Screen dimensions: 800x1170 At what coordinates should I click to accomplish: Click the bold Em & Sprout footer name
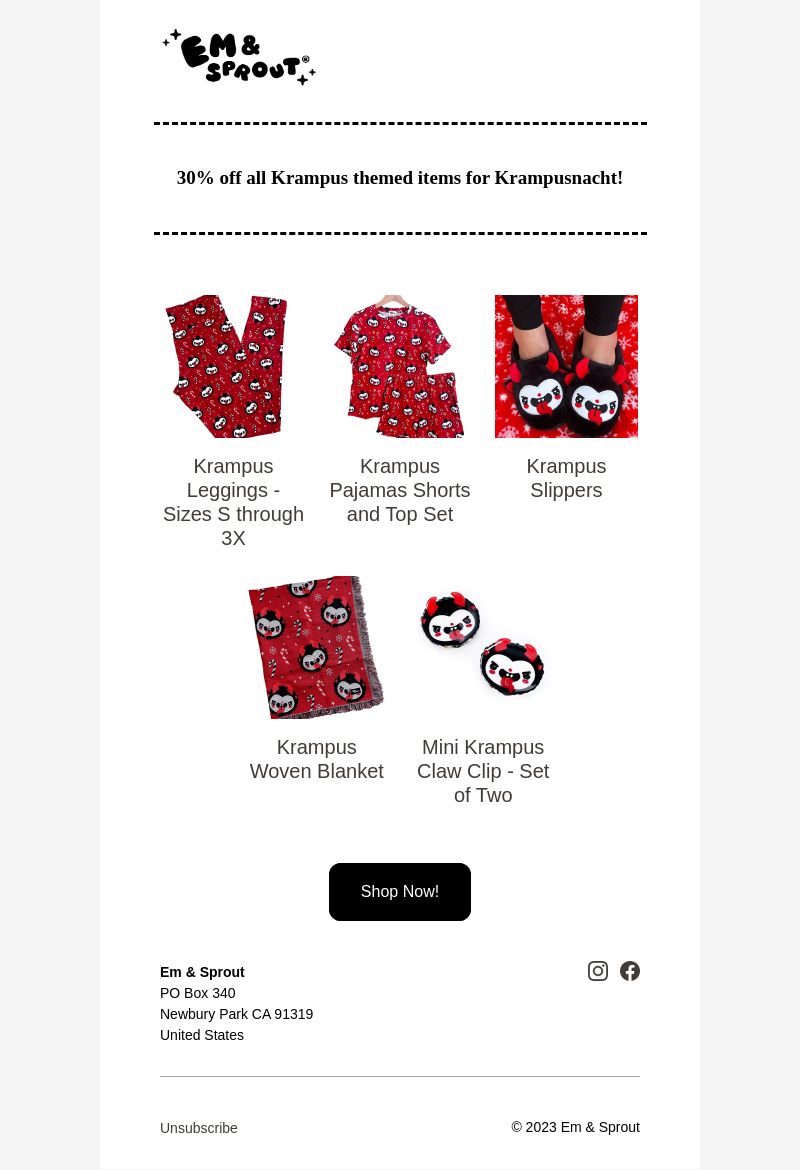tap(202, 972)
